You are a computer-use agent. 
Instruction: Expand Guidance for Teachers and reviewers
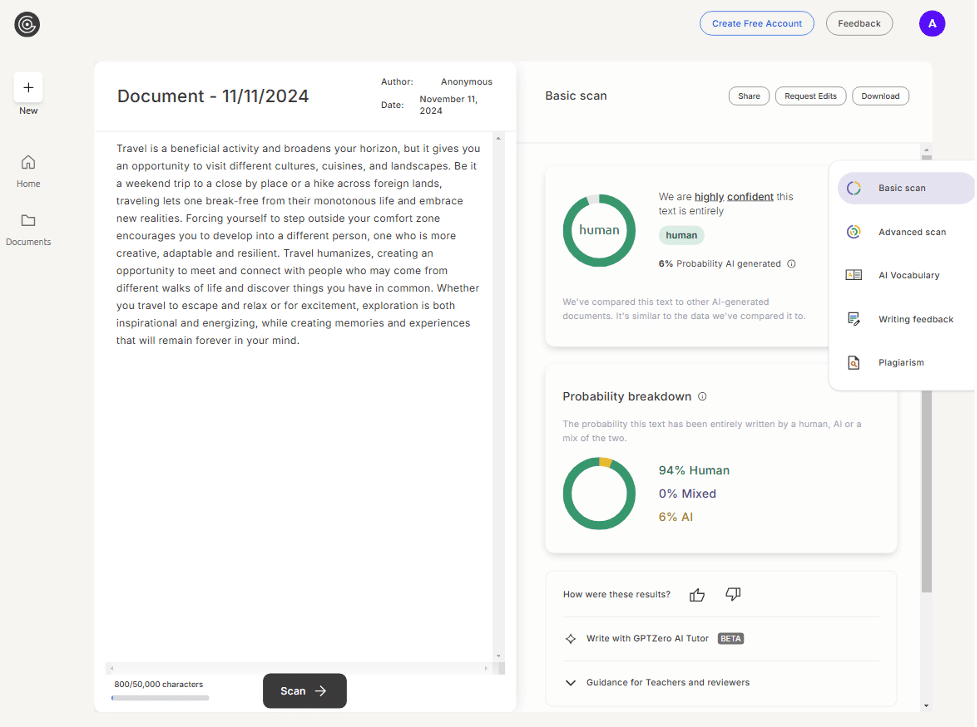pos(570,682)
